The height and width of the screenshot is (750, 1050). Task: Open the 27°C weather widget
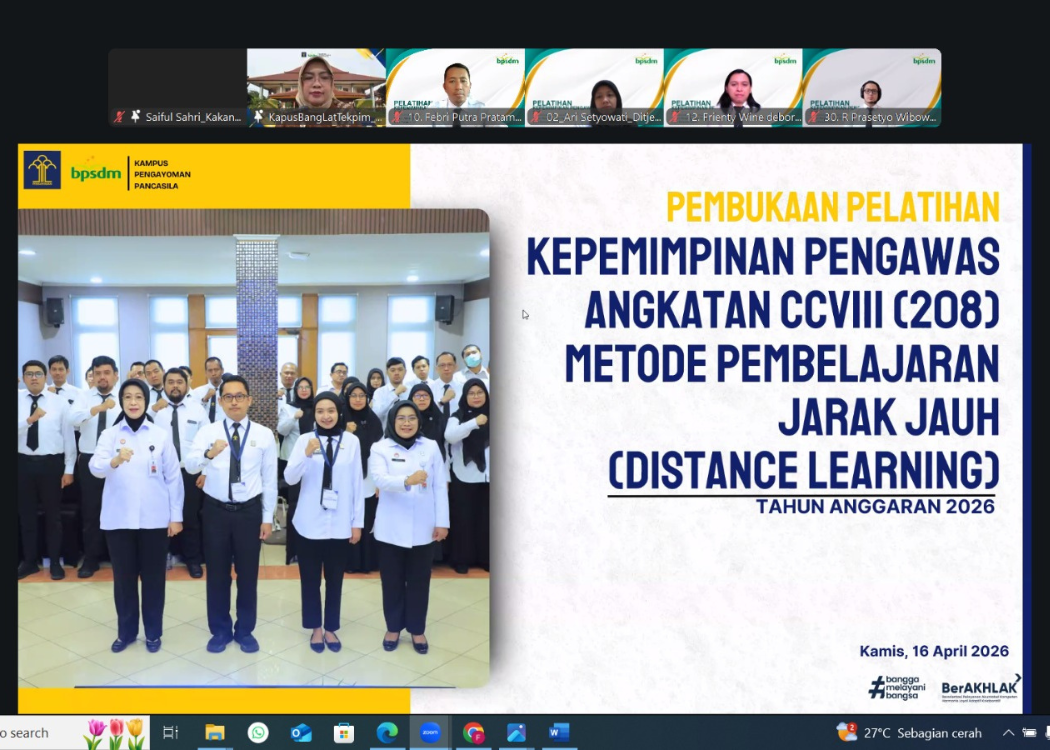point(909,733)
